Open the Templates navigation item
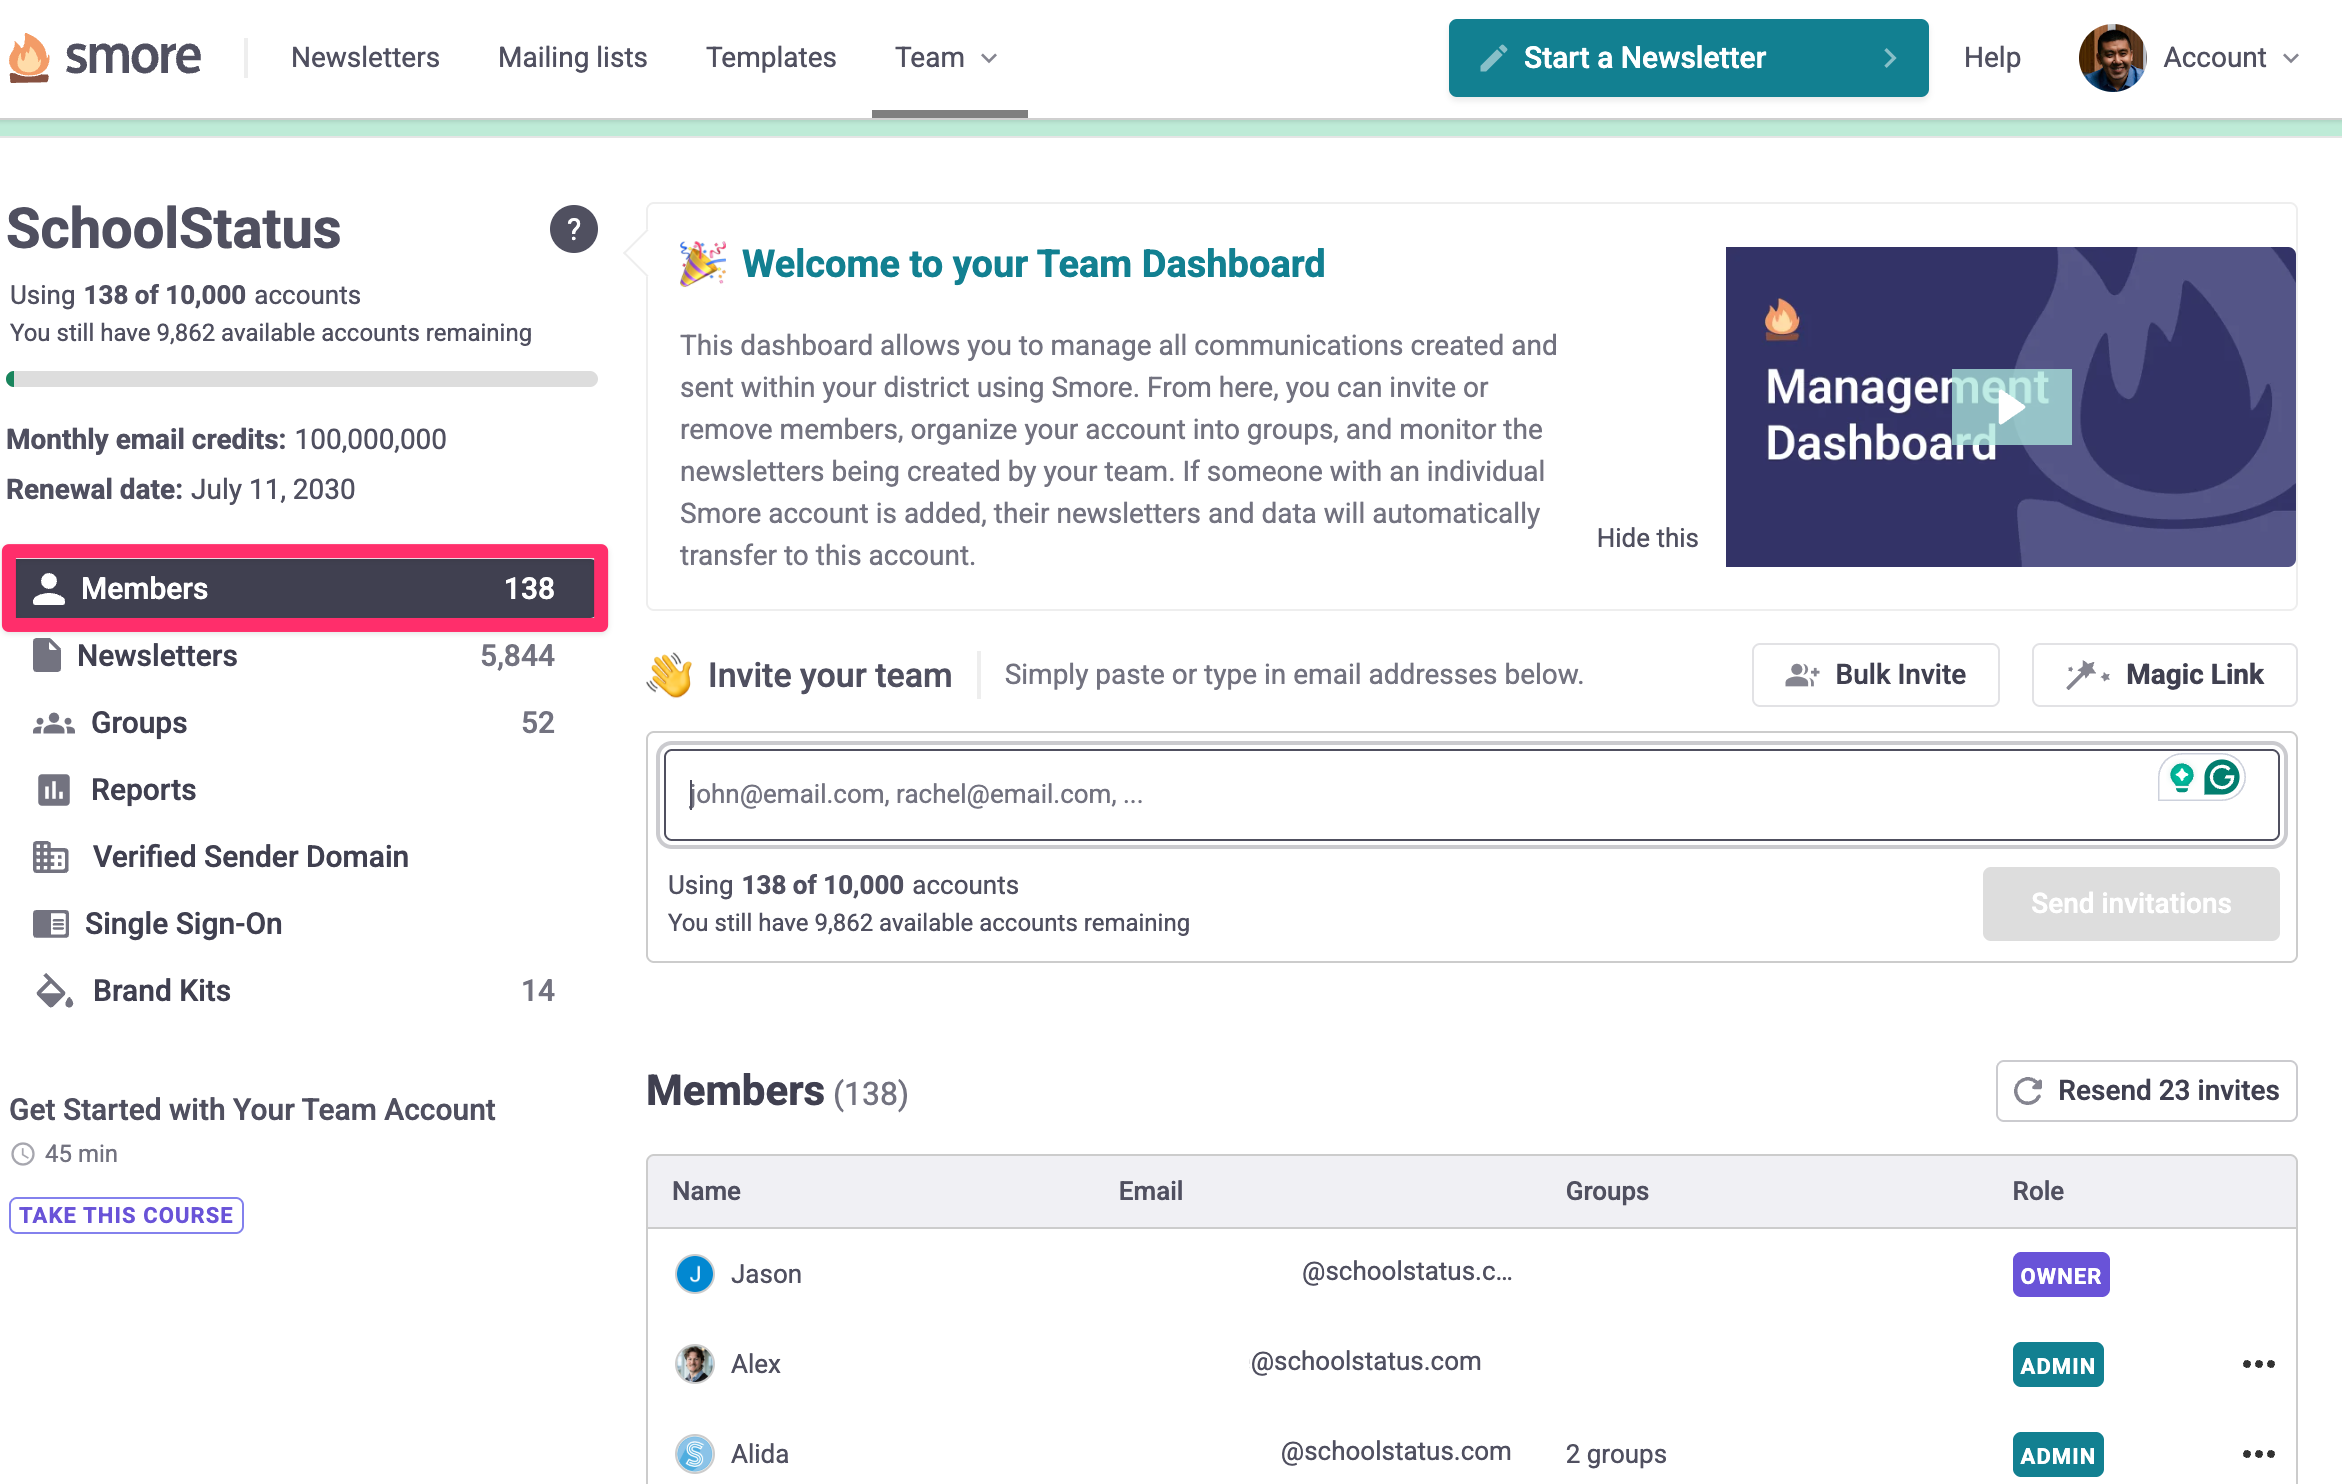The width and height of the screenshot is (2342, 1484). click(771, 58)
